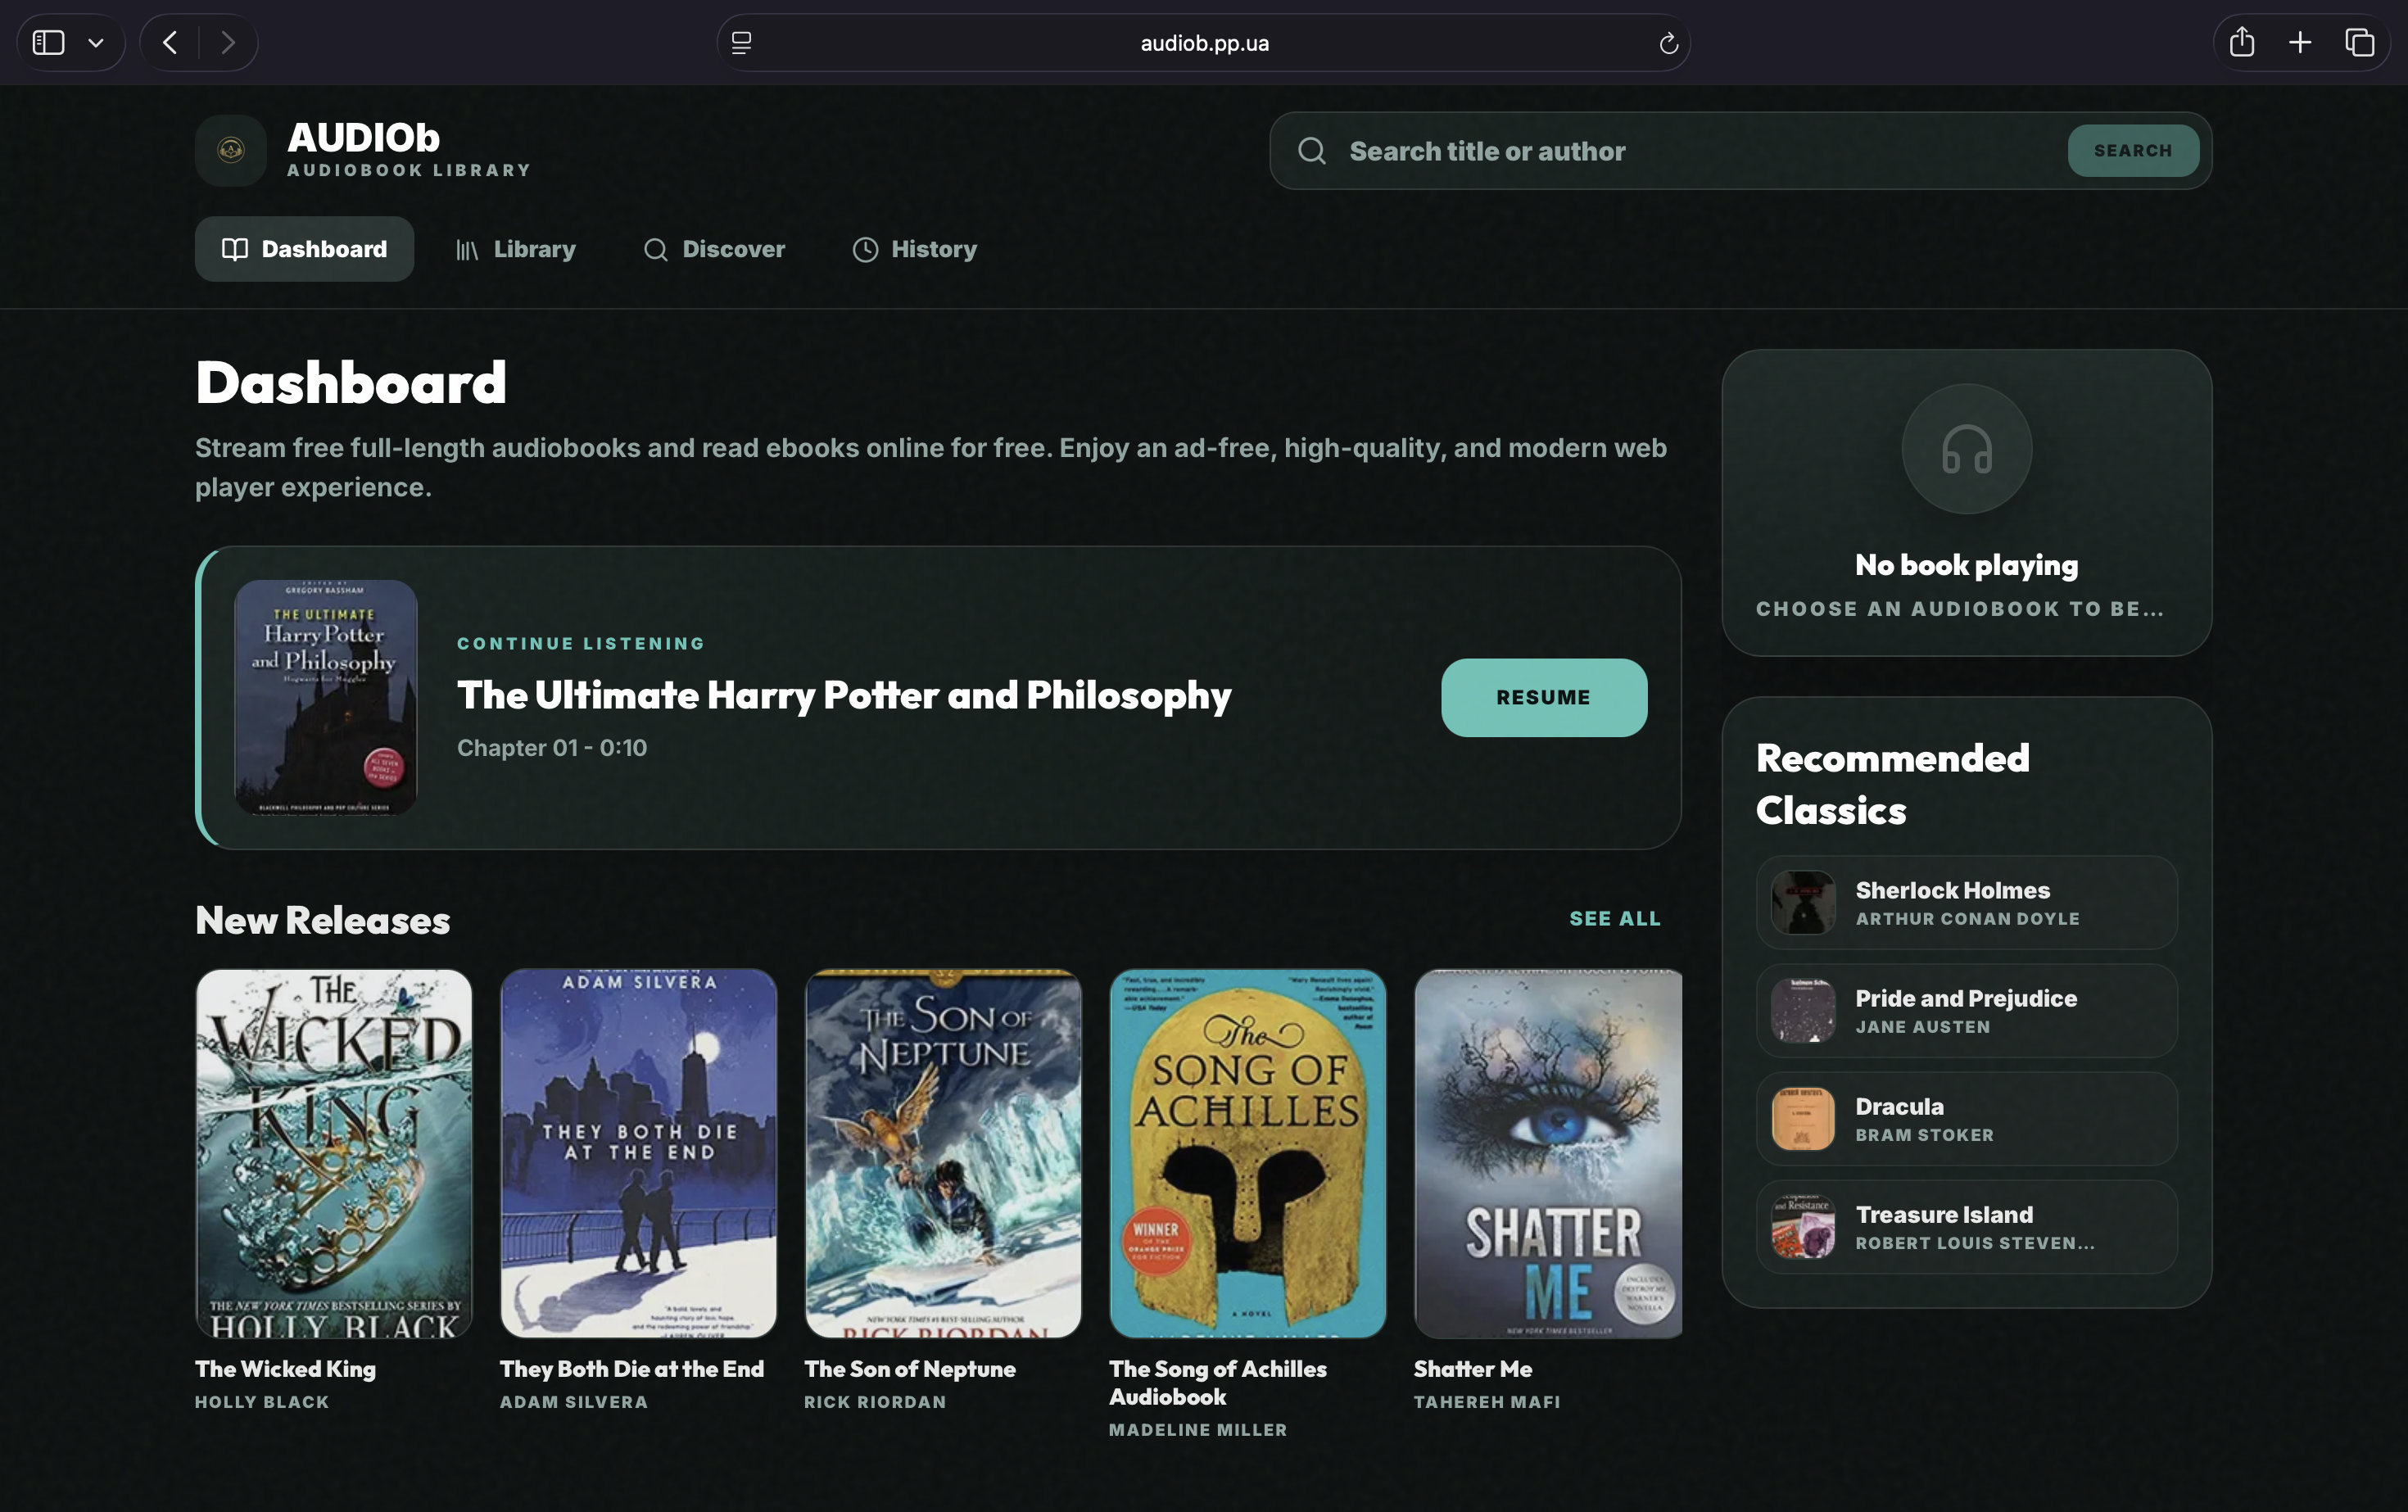Click the Treasure Island cover thumbnail
The width and height of the screenshot is (2408, 1512).
point(1803,1227)
